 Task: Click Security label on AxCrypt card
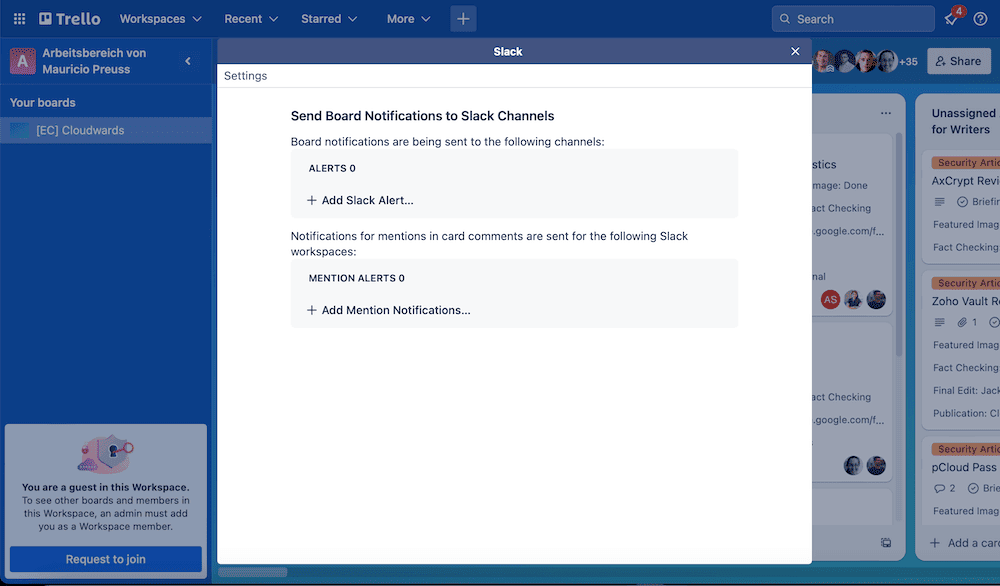coord(966,163)
